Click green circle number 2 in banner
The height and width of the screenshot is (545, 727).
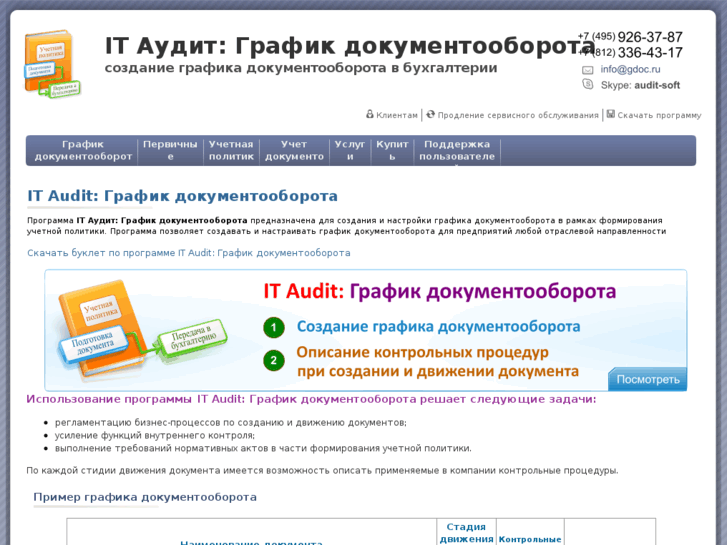[274, 360]
